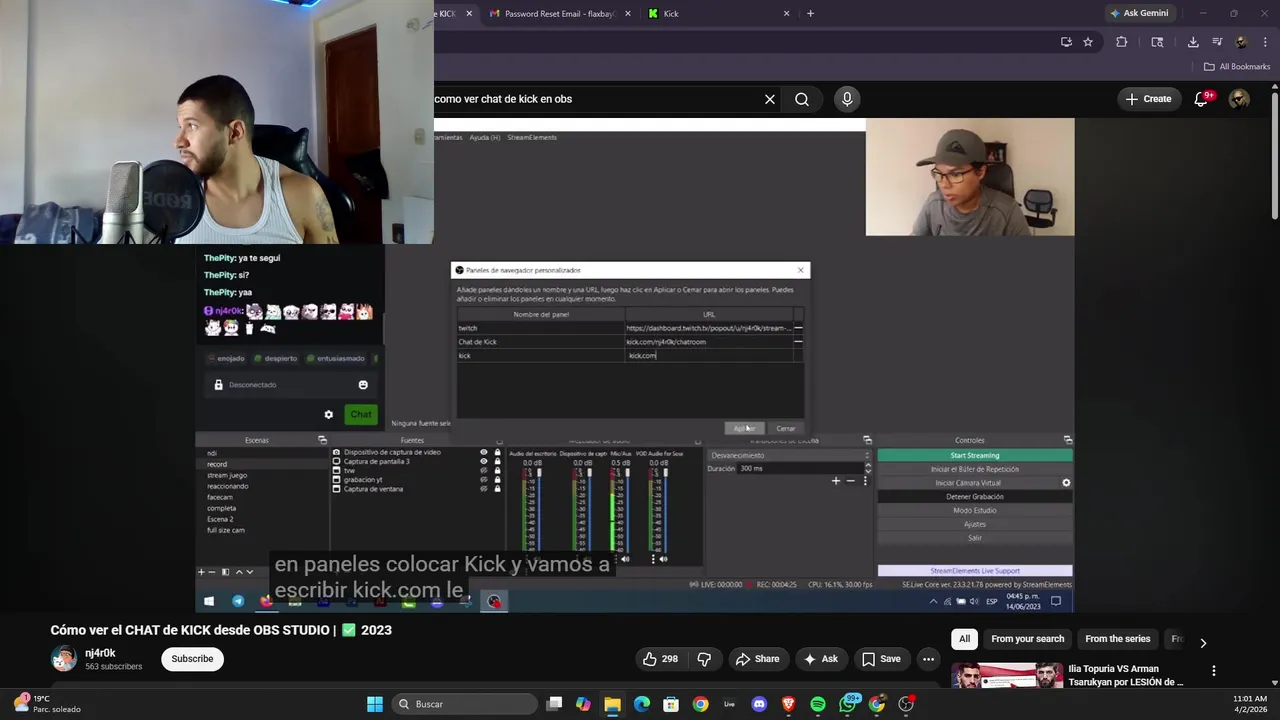1280x720 pixels.
Task: Open options menu for Ilia Topuria video
Action: (1214, 671)
